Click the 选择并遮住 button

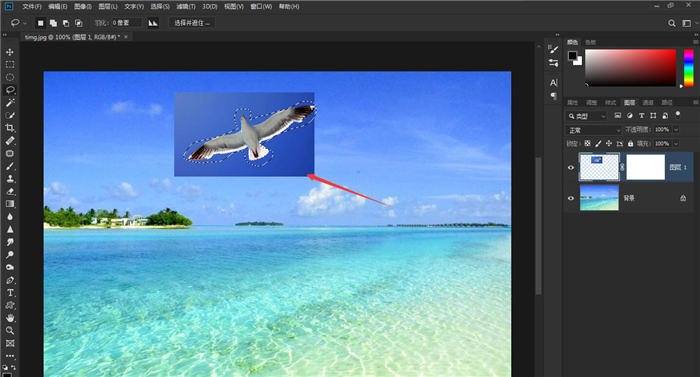point(192,23)
